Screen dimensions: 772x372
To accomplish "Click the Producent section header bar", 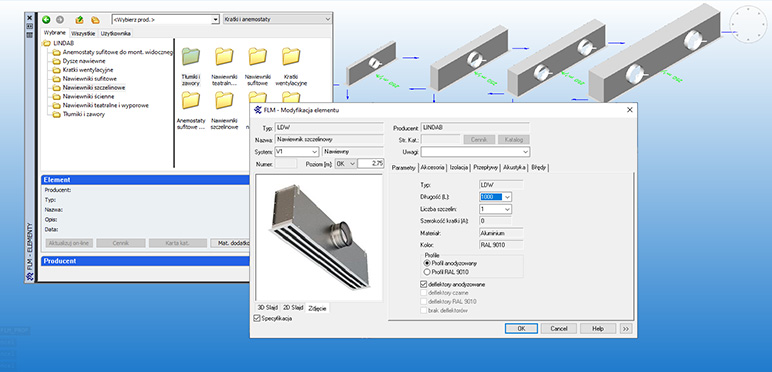I will (145, 261).
